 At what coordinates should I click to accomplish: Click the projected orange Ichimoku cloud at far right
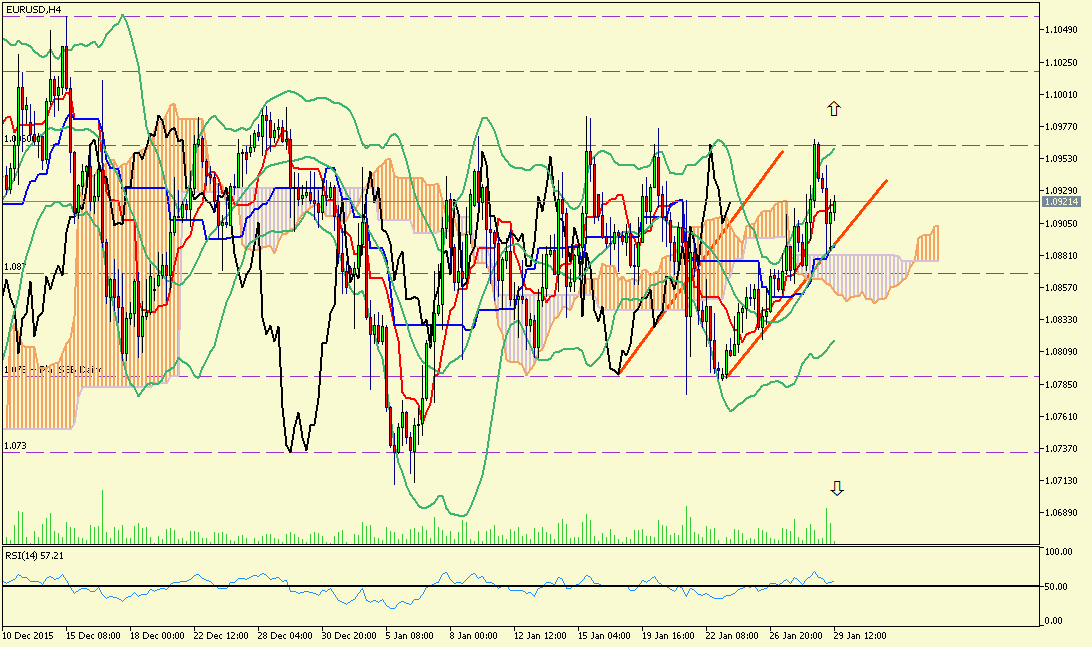coord(927,245)
